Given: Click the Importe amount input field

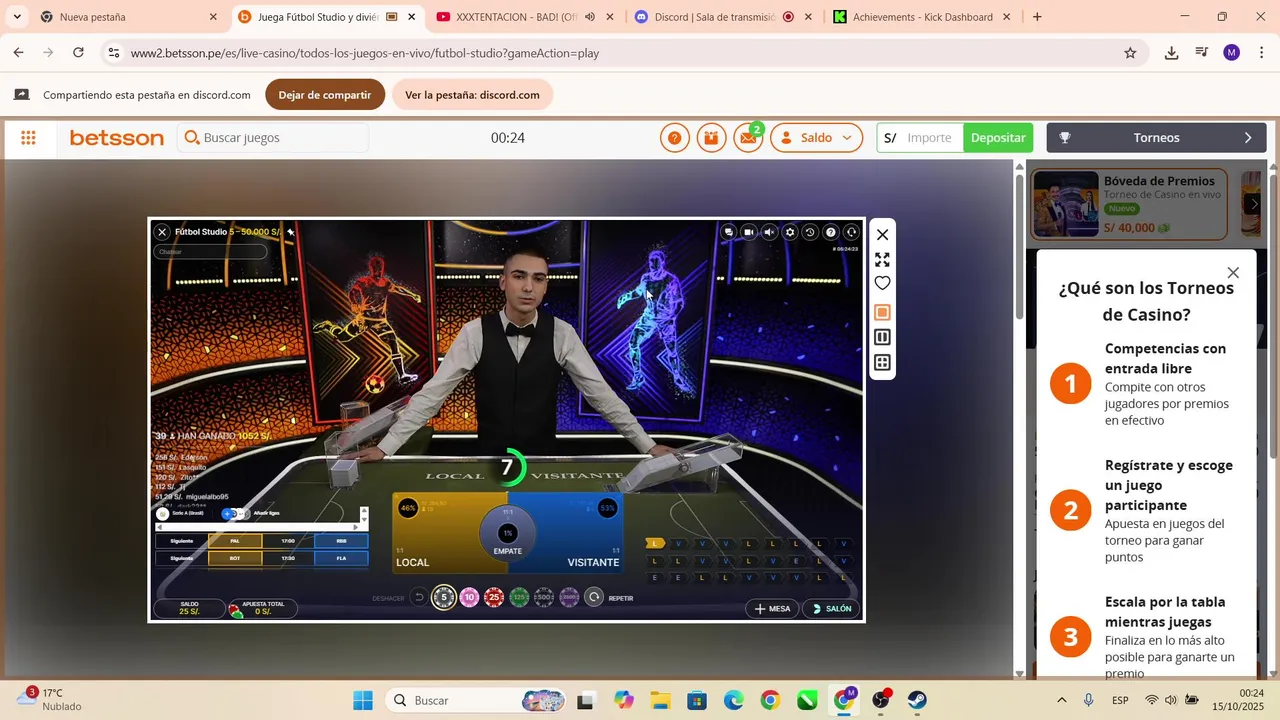Looking at the screenshot, I should (930, 138).
